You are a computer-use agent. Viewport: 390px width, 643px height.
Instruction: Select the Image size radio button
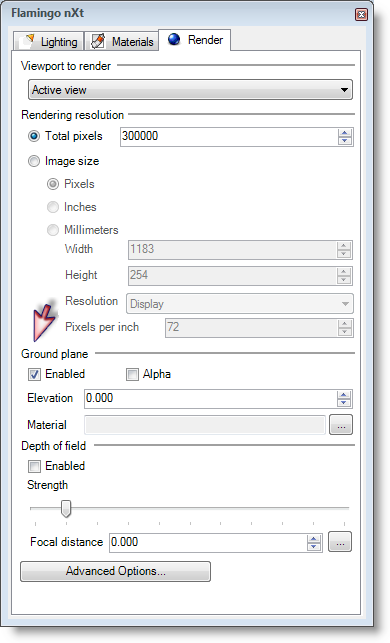pos(34,161)
